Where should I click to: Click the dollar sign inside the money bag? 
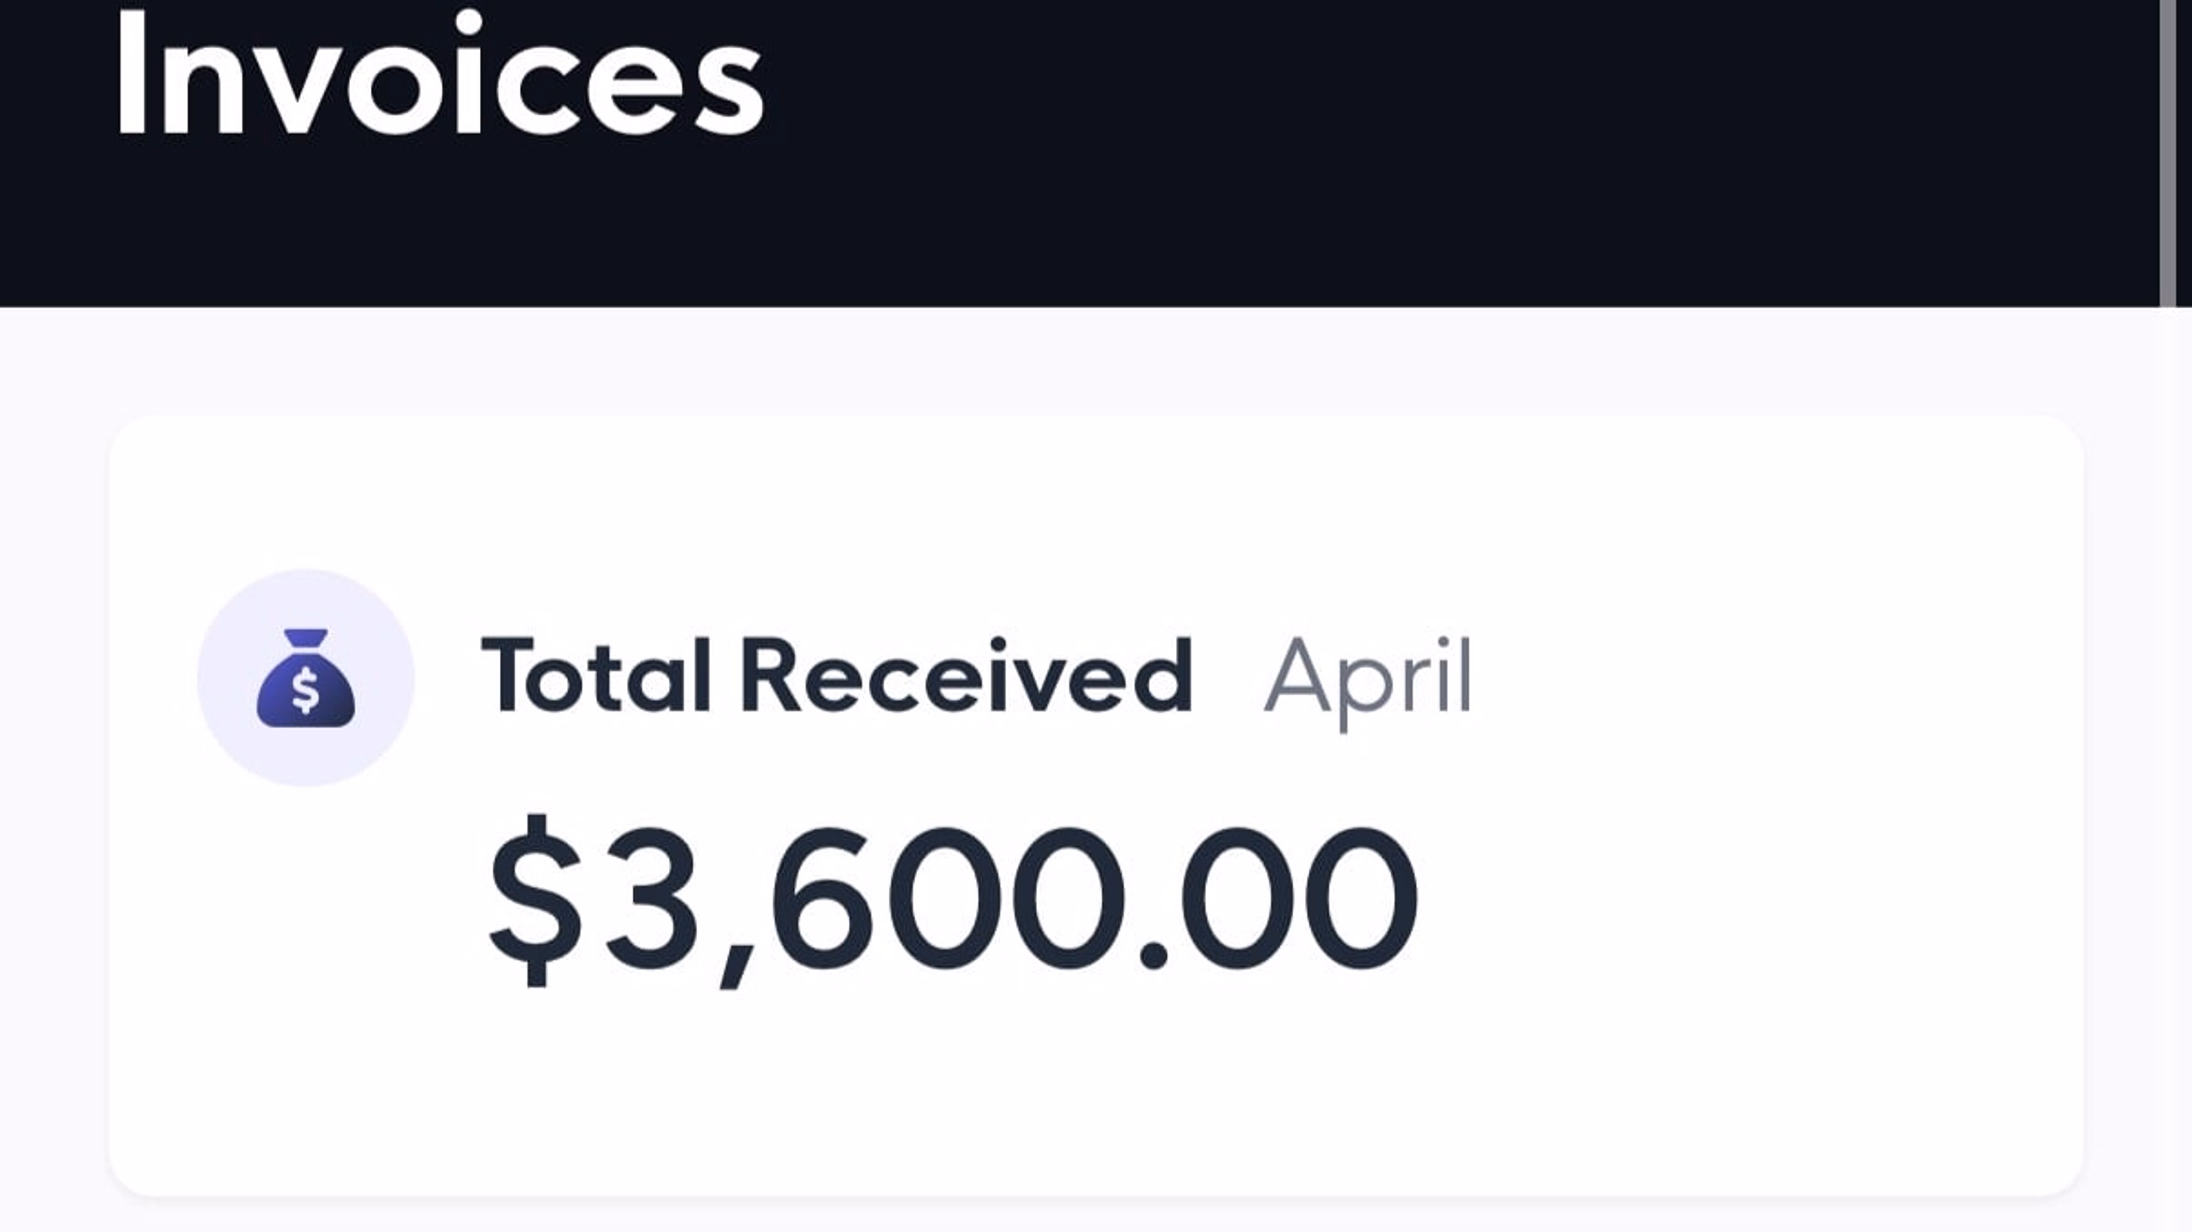(x=305, y=690)
